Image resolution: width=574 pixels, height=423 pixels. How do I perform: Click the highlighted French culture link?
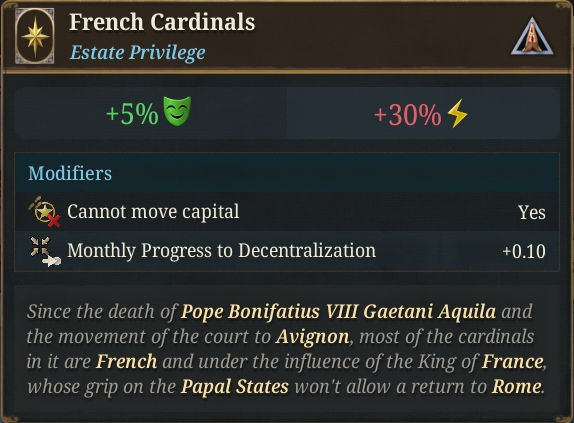(x=127, y=362)
